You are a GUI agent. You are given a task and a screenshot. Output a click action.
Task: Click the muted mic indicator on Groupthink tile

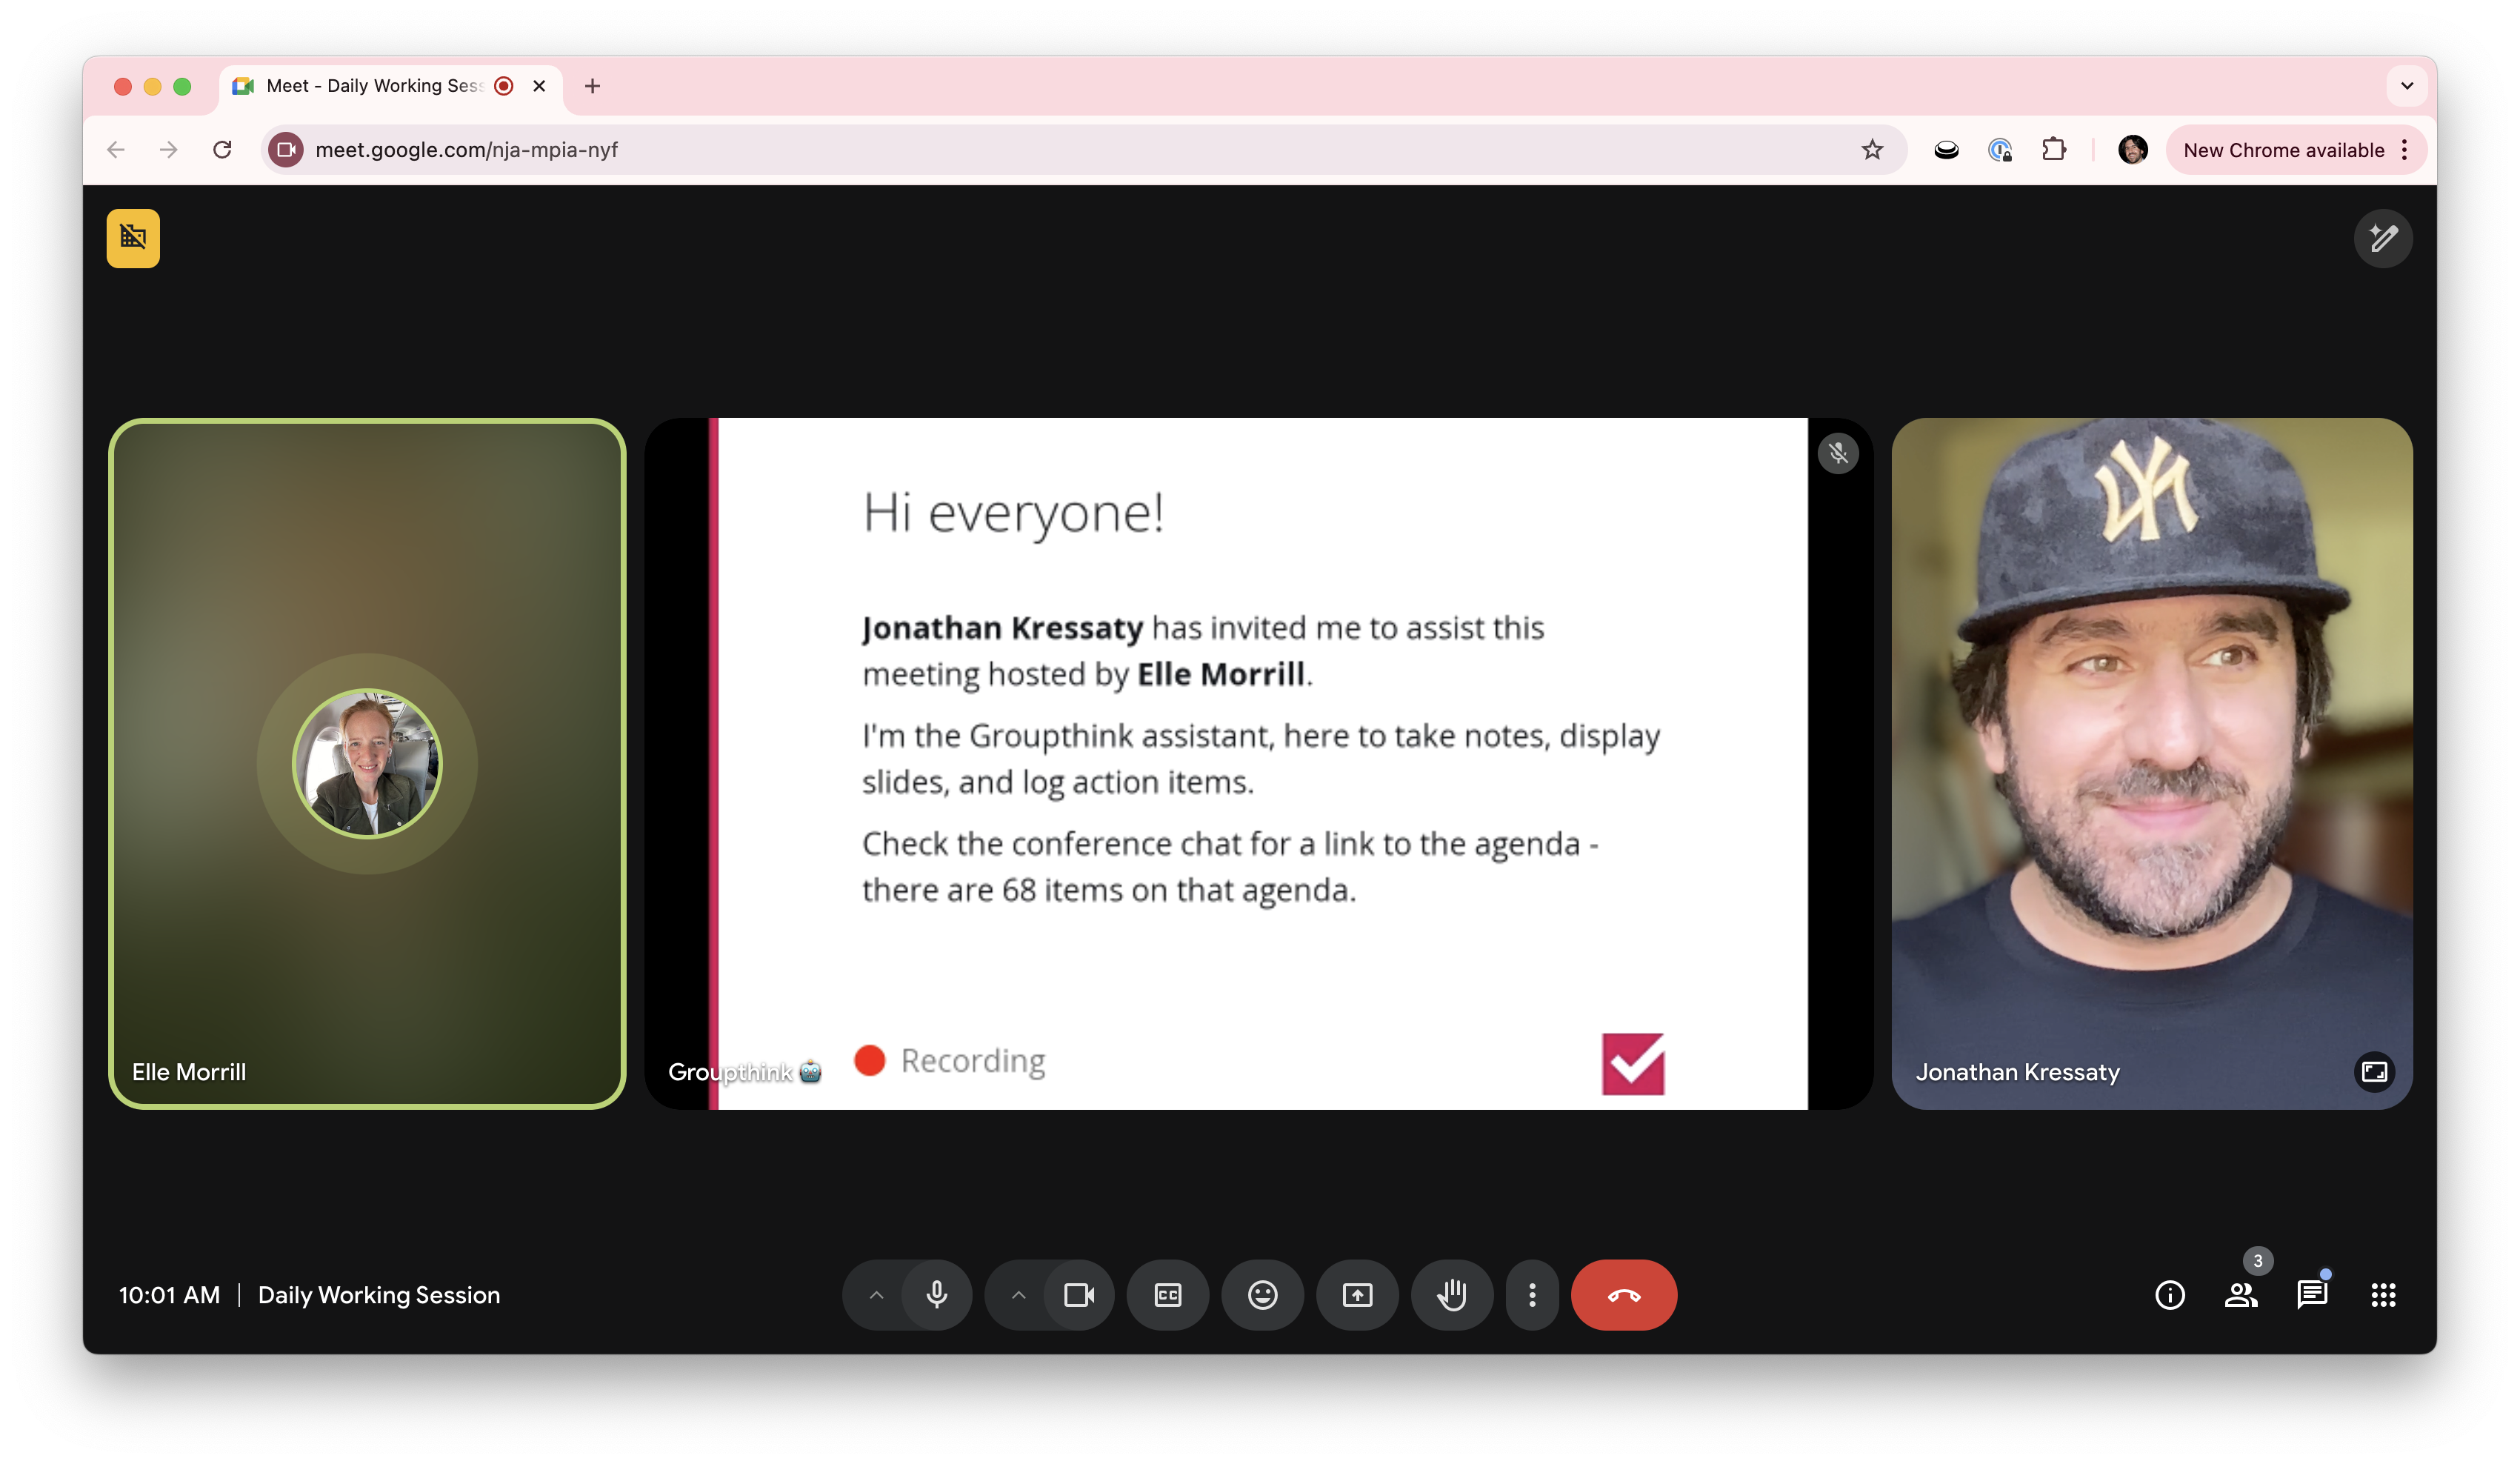(x=1838, y=453)
